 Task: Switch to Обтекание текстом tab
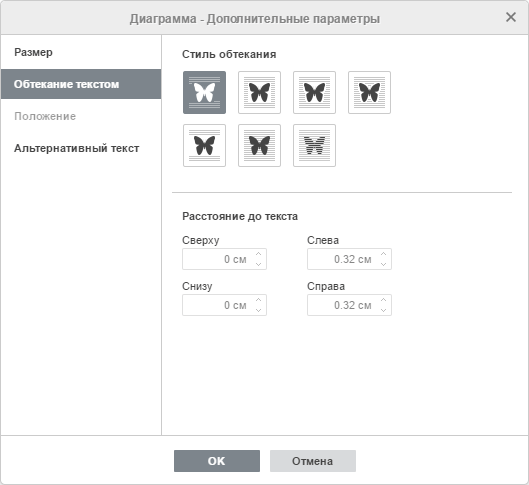(x=81, y=84)
